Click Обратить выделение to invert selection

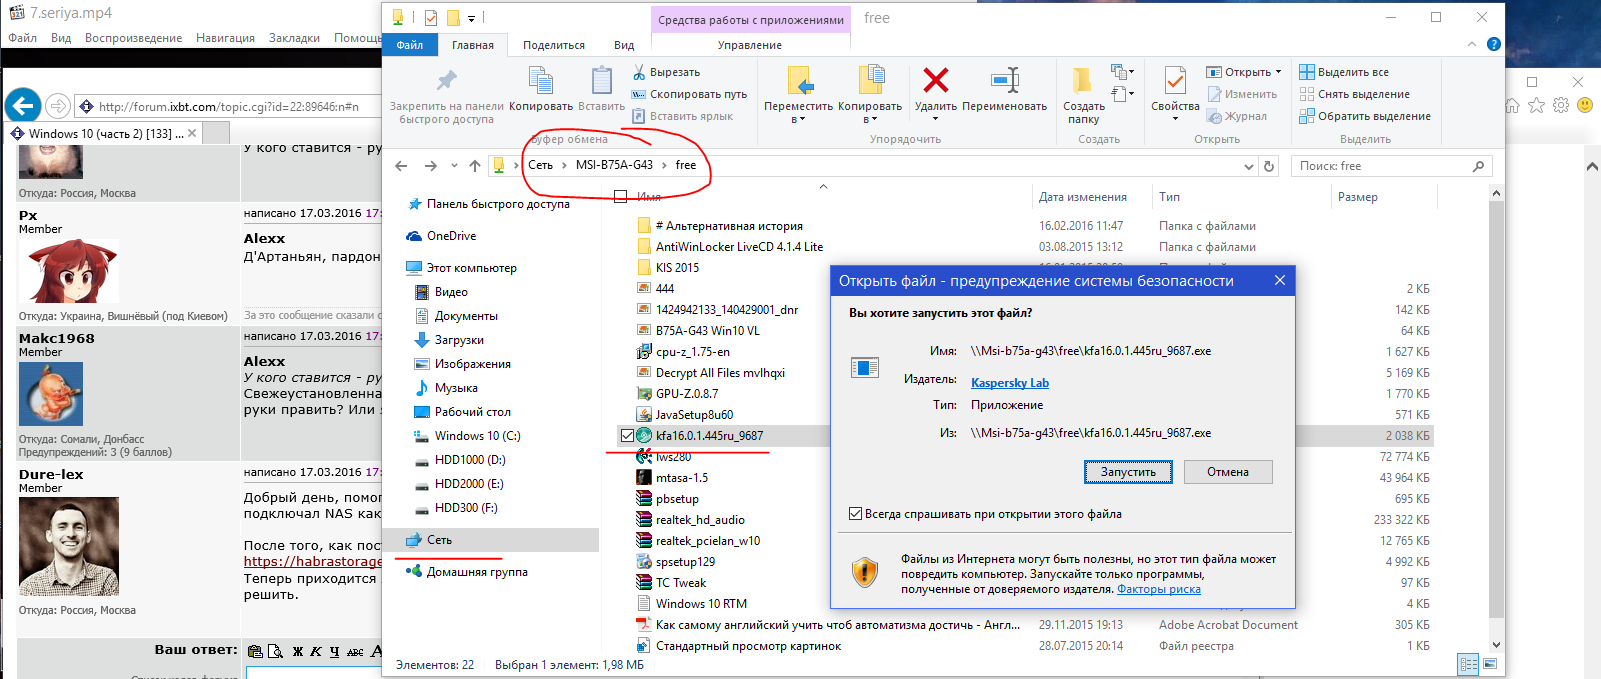[1365, 116]
